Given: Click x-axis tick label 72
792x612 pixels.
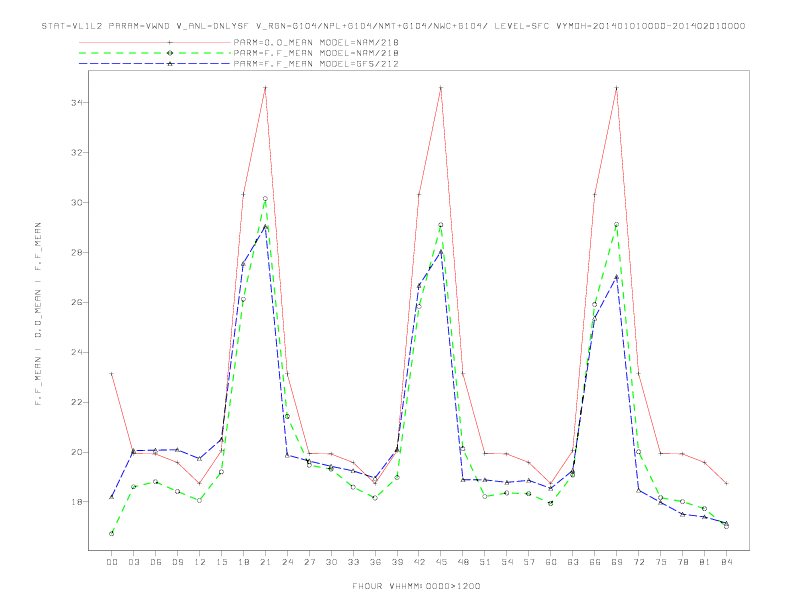Looking at the screenshot, I should click(638, 562).
